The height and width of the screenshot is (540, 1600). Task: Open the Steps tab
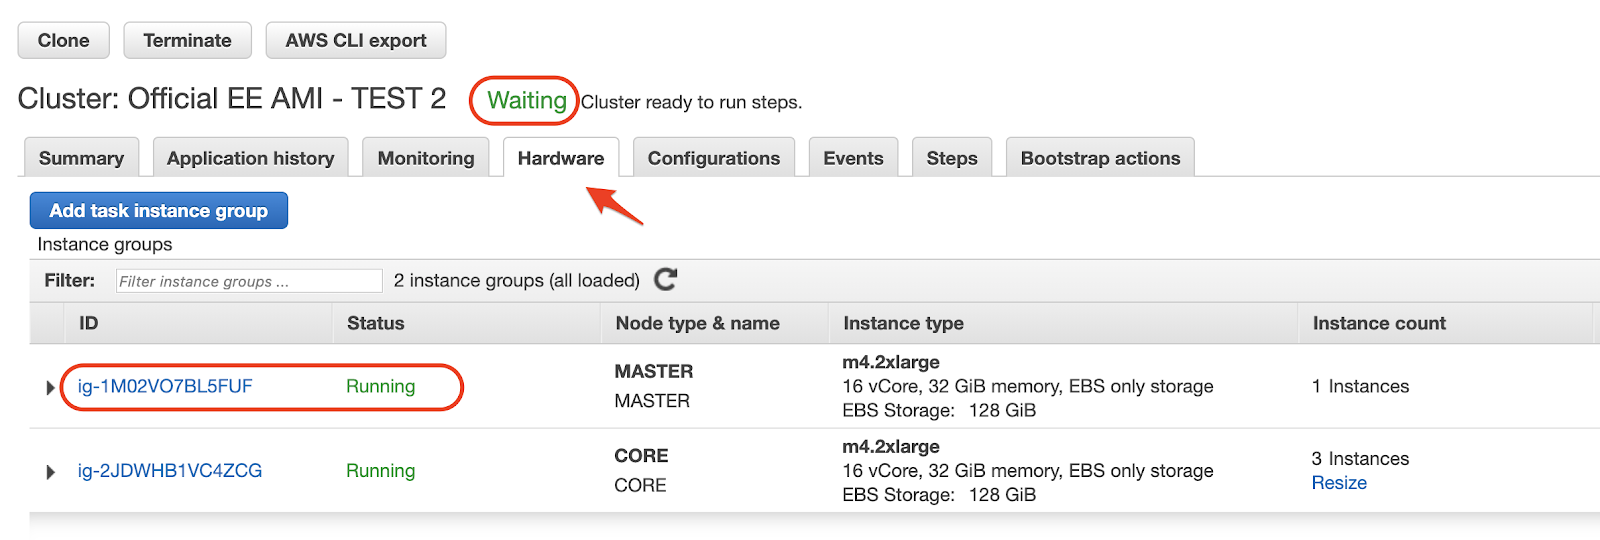tap(952, 158)
